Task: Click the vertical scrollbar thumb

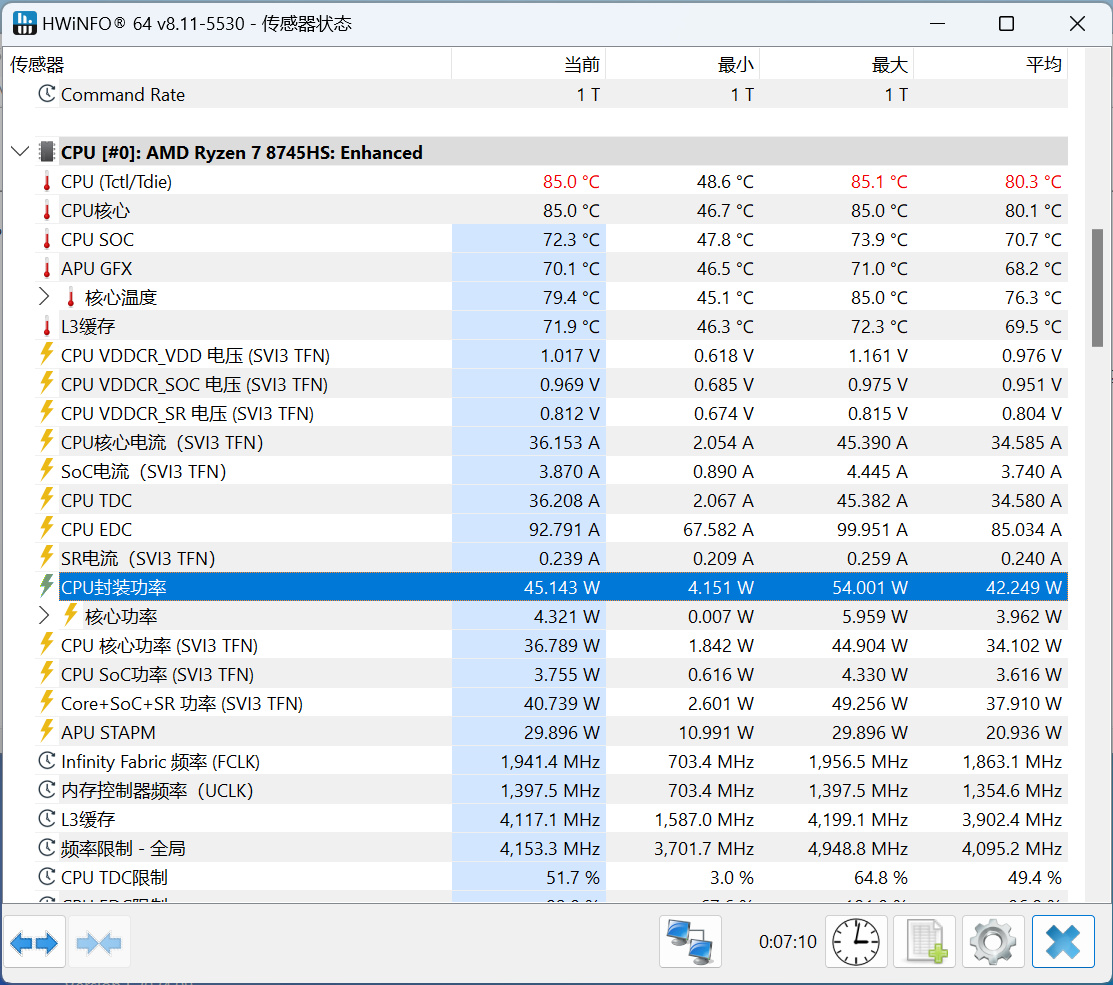Action: coord(1097,287)
